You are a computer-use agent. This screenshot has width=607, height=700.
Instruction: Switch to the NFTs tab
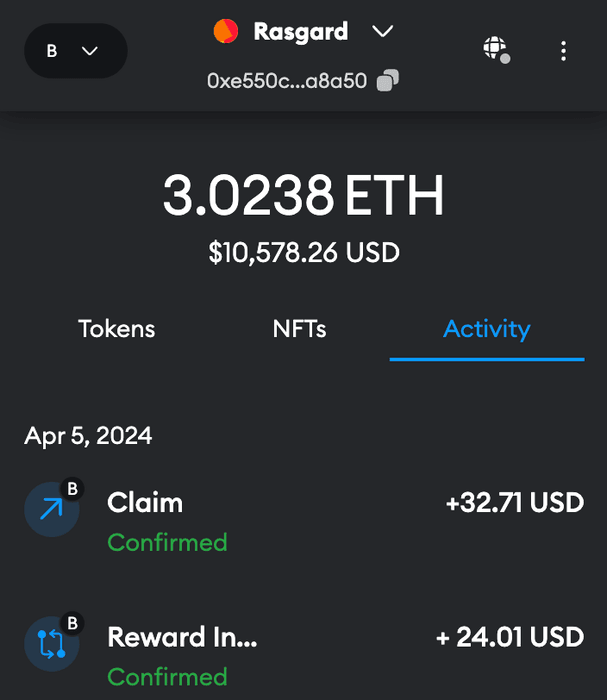pos(299,329)
